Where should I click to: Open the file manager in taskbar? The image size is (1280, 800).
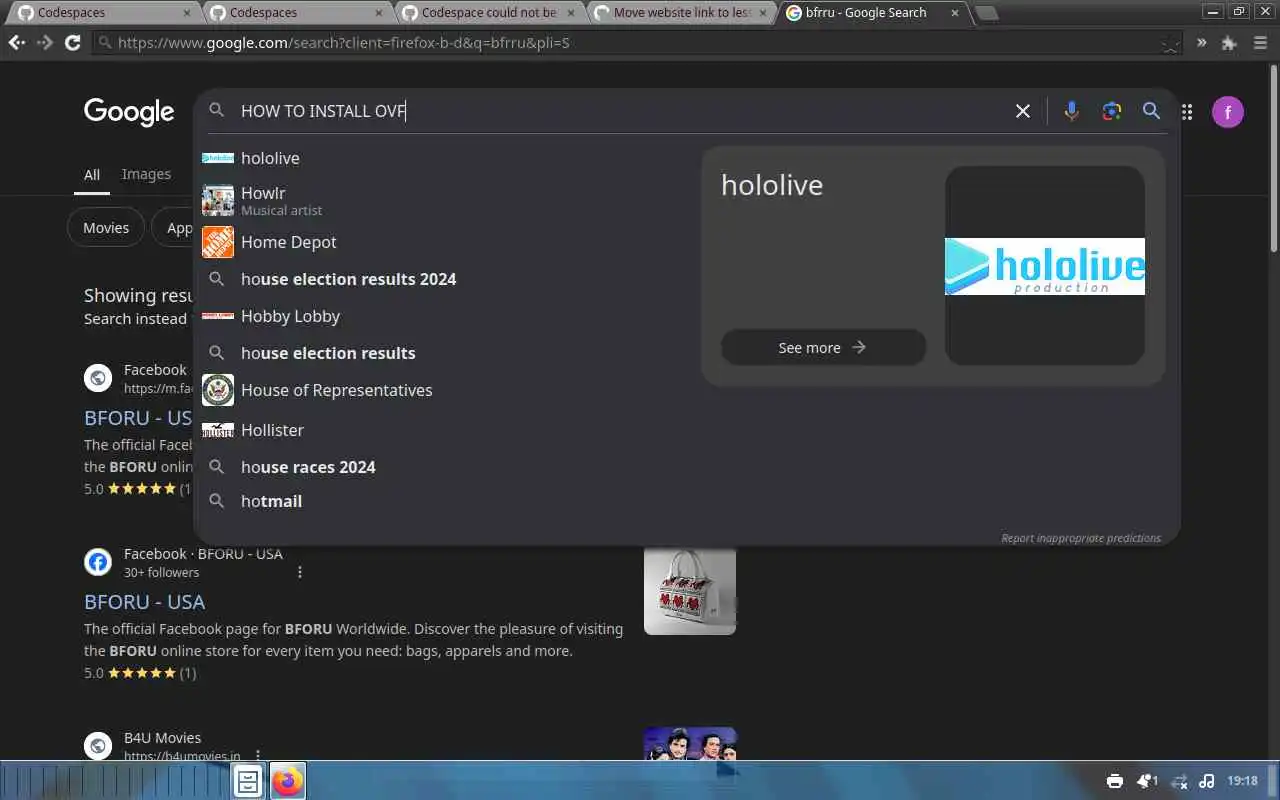[x=248, y=781]
